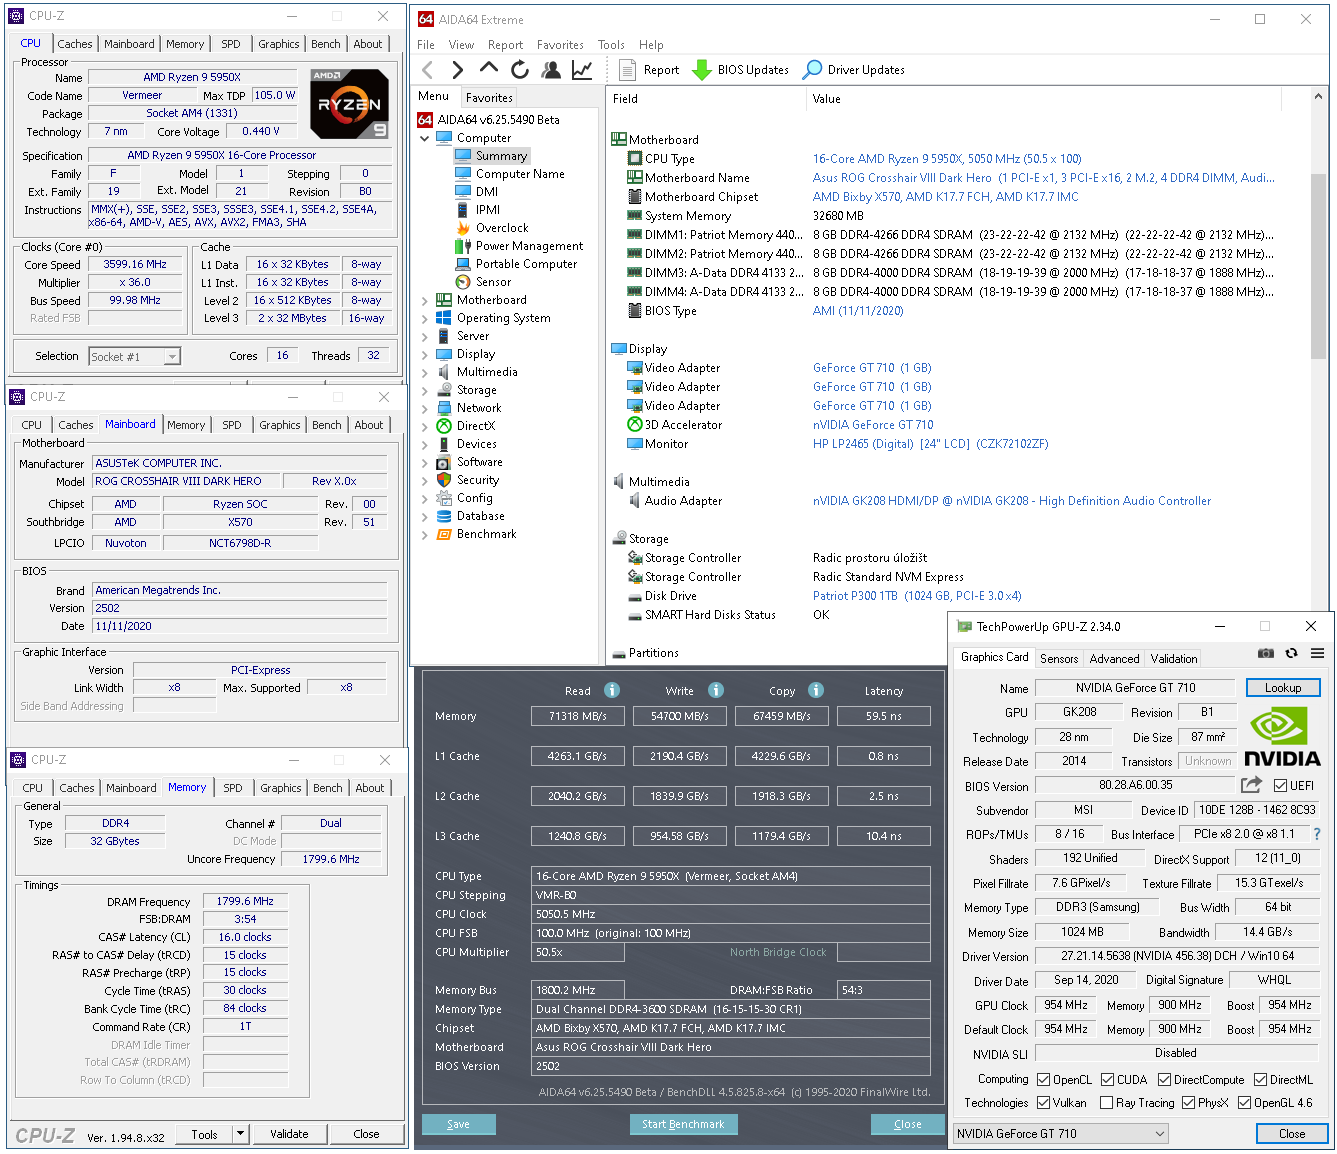
Task: Open AIDA64 user/remote icon in toolbar
Action: (551, 70)
